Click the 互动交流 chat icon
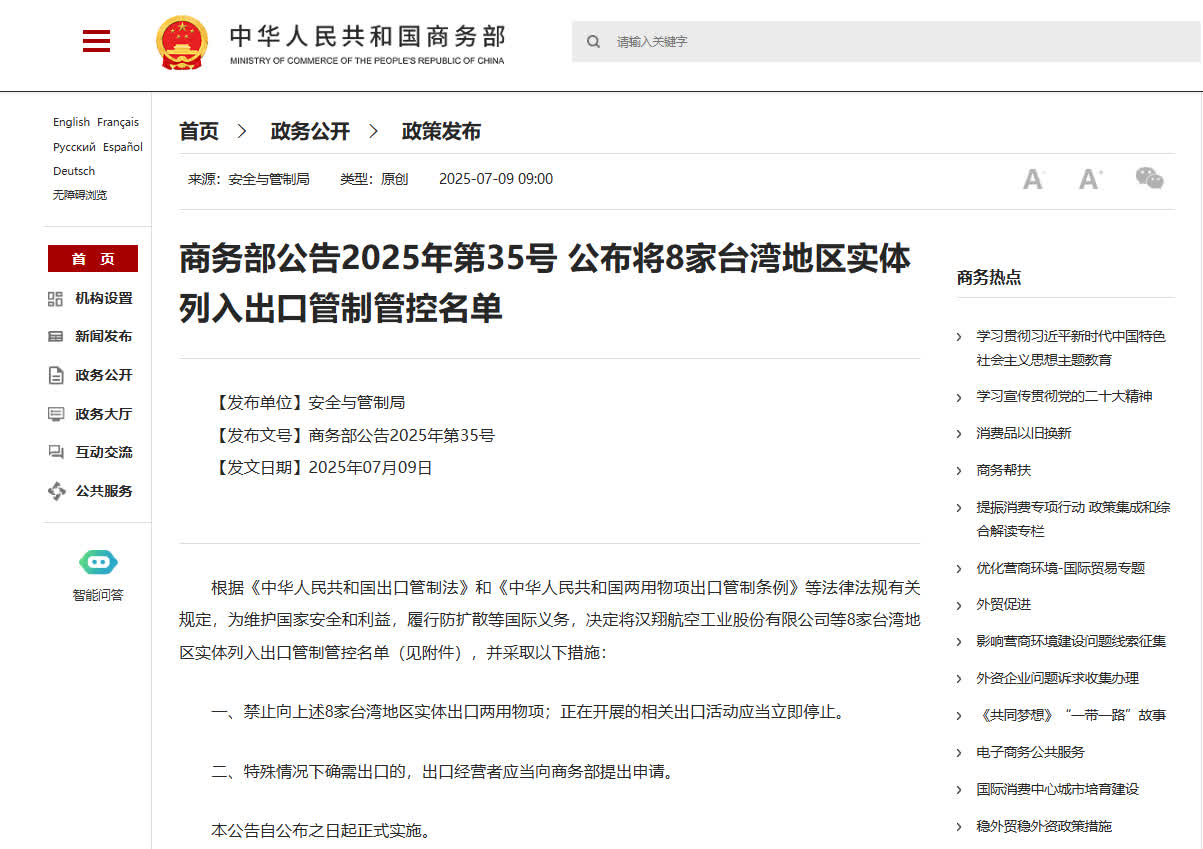 (56, 452)
